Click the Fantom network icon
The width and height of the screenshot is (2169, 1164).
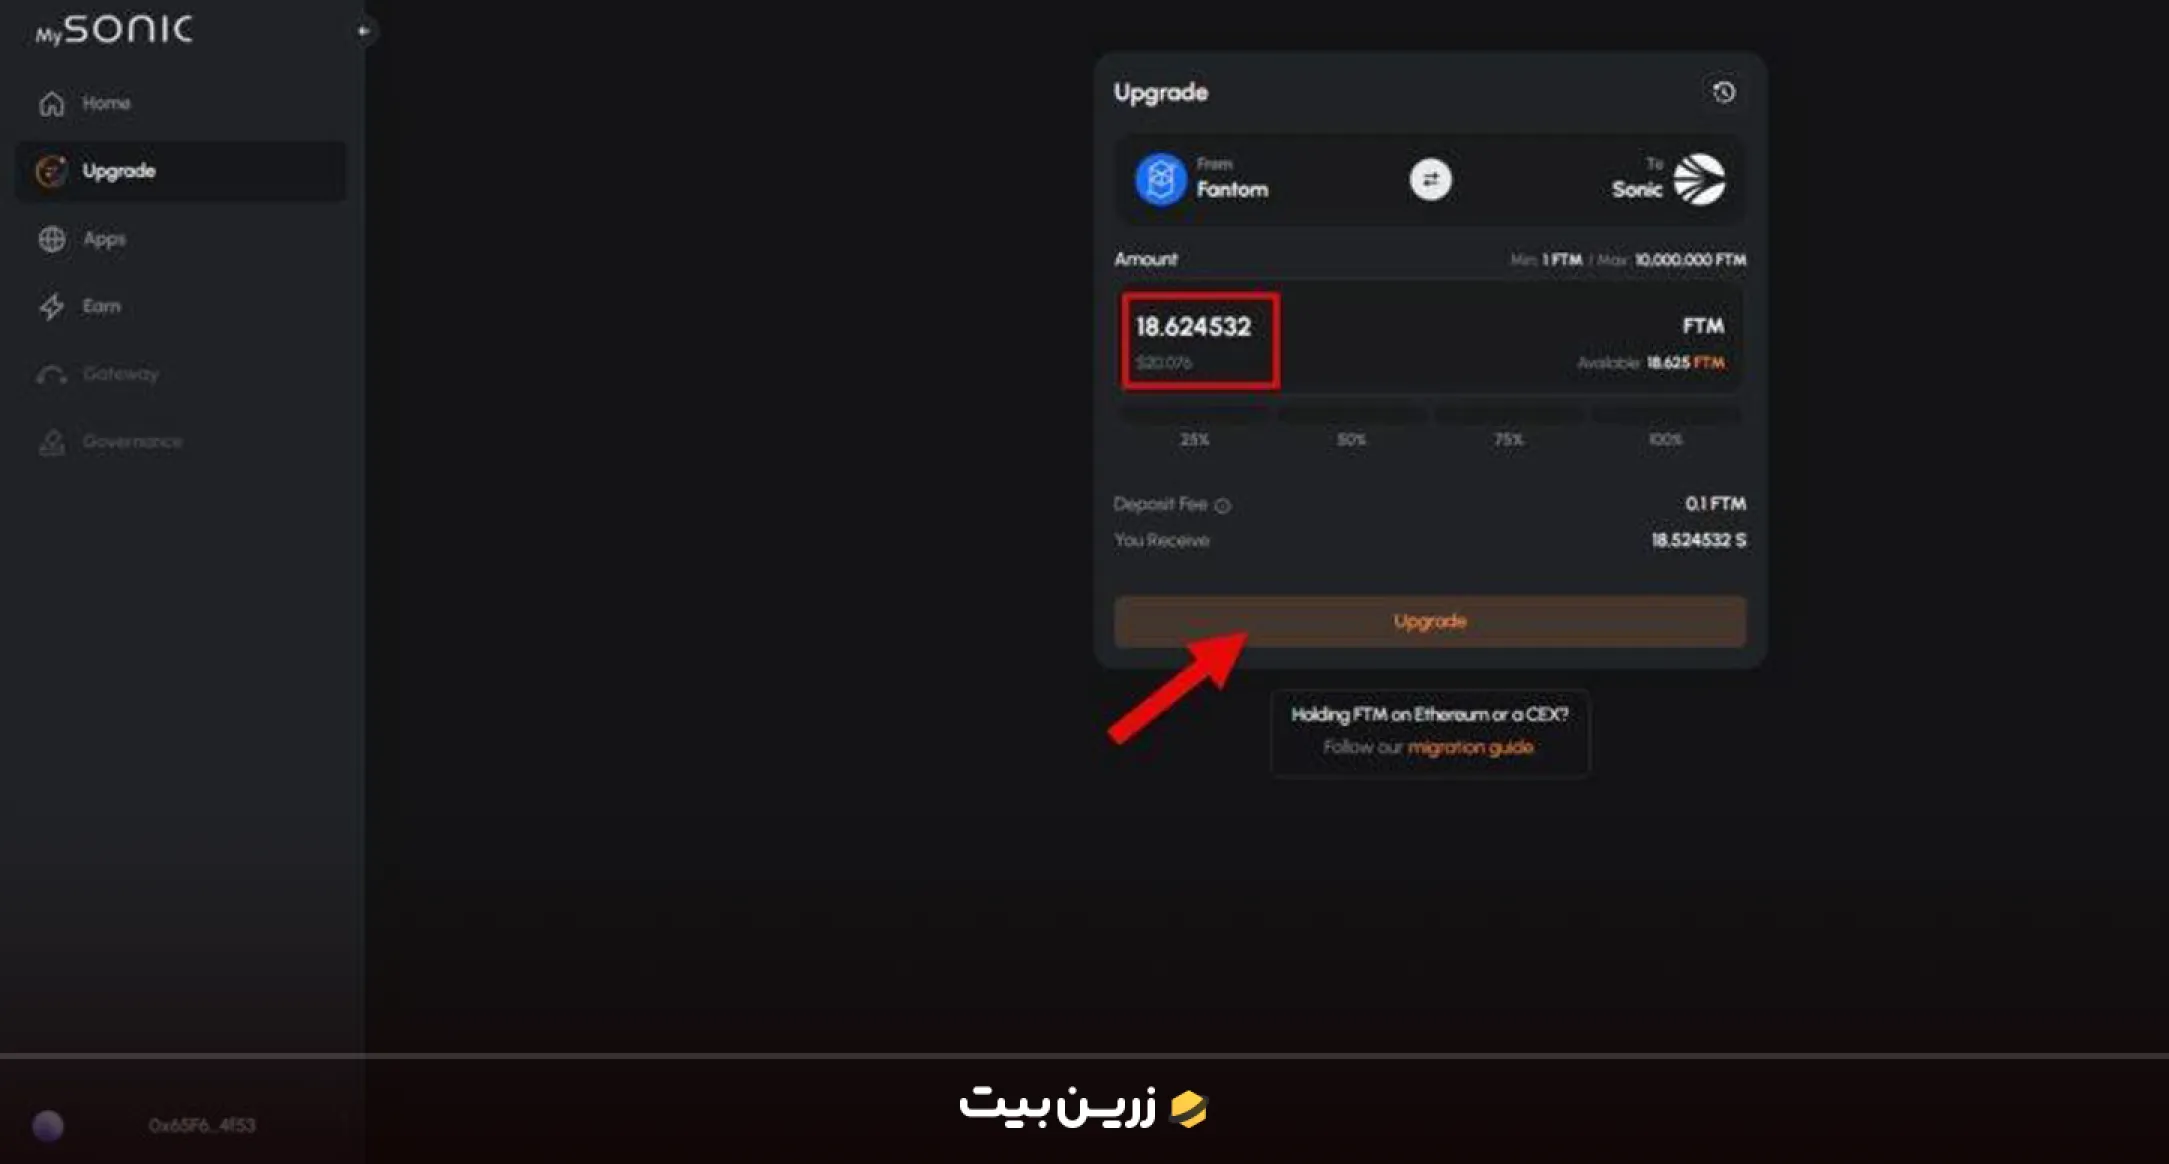[x=1159, y=179]
